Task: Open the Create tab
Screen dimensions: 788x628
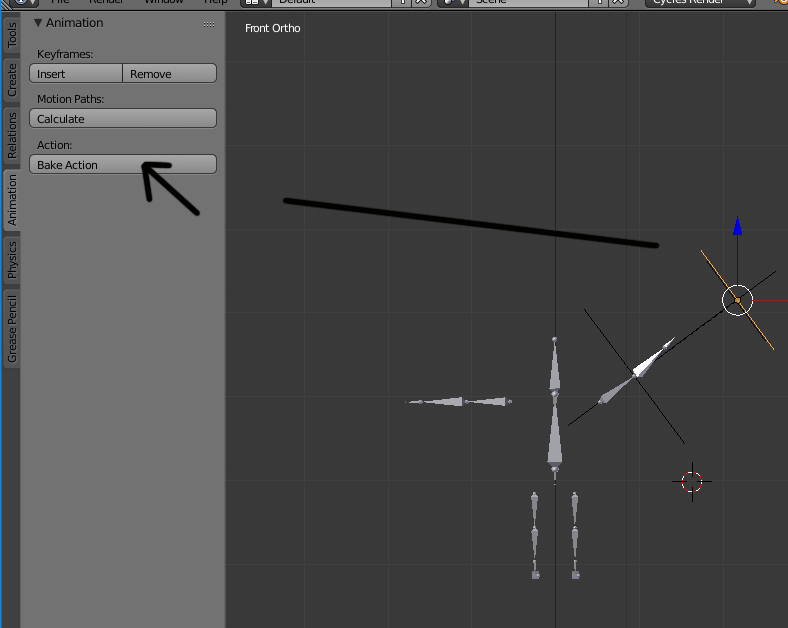Action: pyautogui.click(x=12, y=79)
